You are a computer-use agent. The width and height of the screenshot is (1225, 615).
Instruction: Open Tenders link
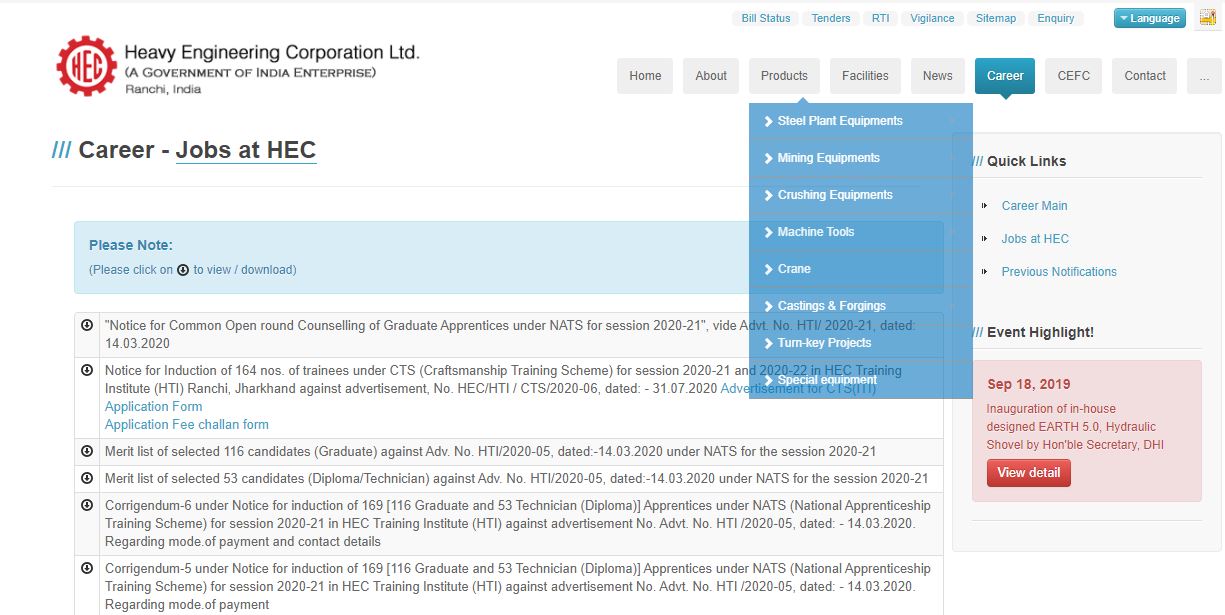click(831, 18)
